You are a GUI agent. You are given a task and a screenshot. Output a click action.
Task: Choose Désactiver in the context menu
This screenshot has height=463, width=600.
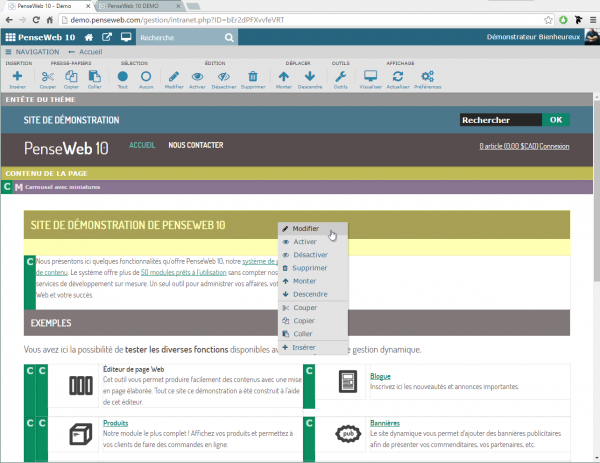click(x=313, y=255)
